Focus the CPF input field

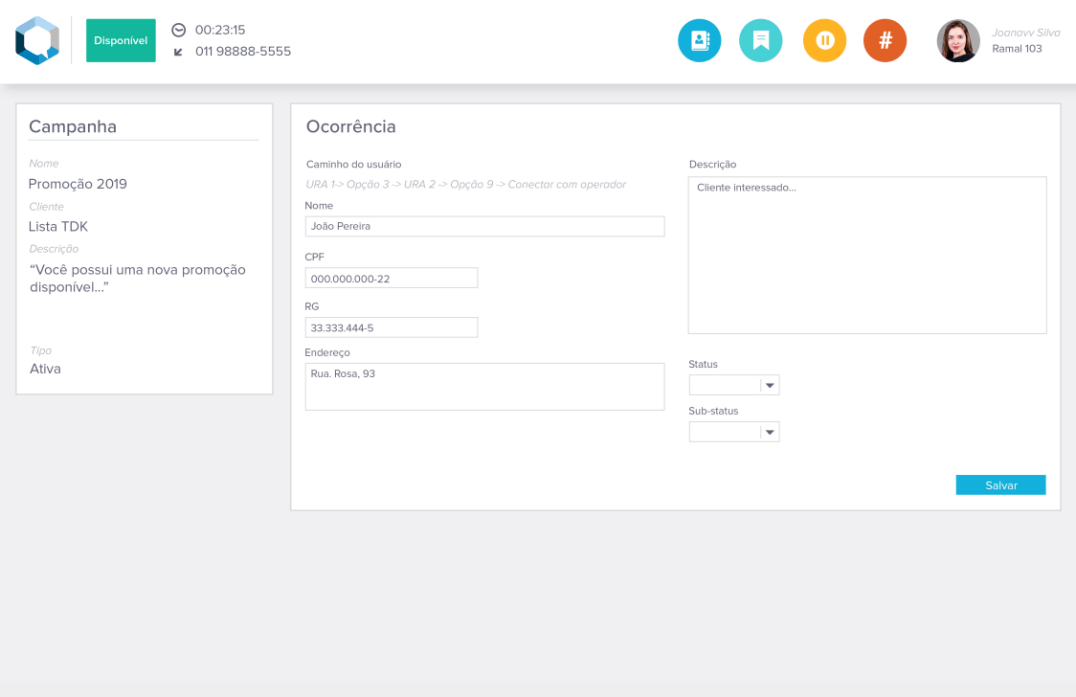(391, 278)
